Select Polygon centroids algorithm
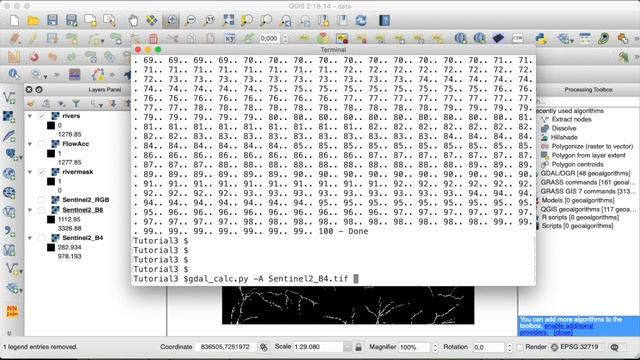640x360 pixels. (x=577, y=164)
